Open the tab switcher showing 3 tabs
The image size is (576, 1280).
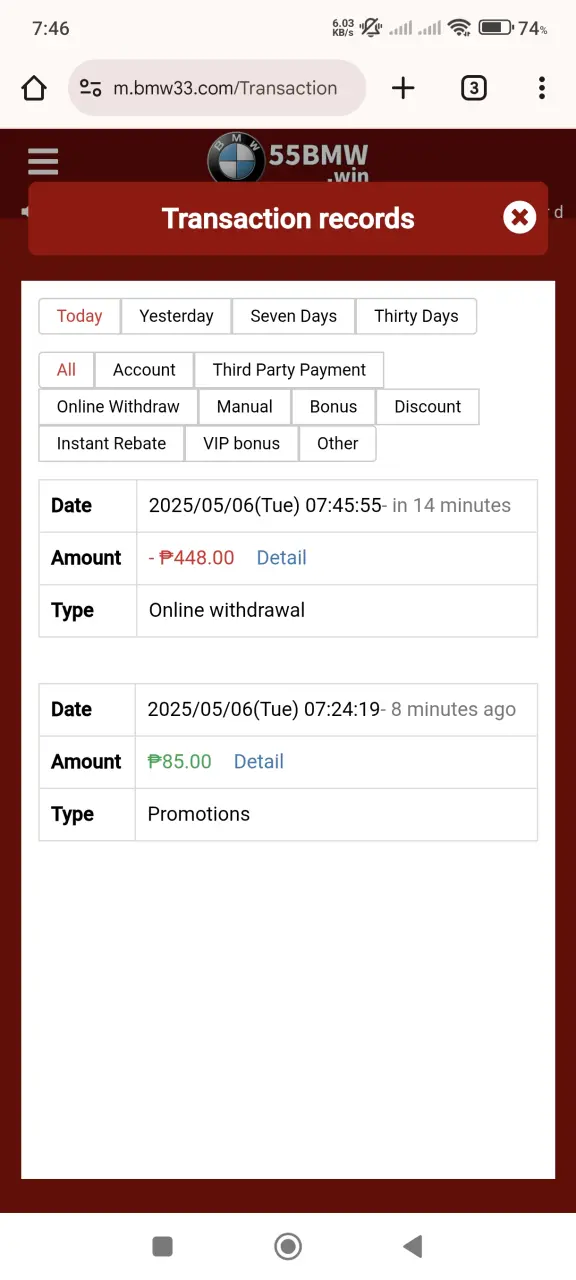(473, 88)
